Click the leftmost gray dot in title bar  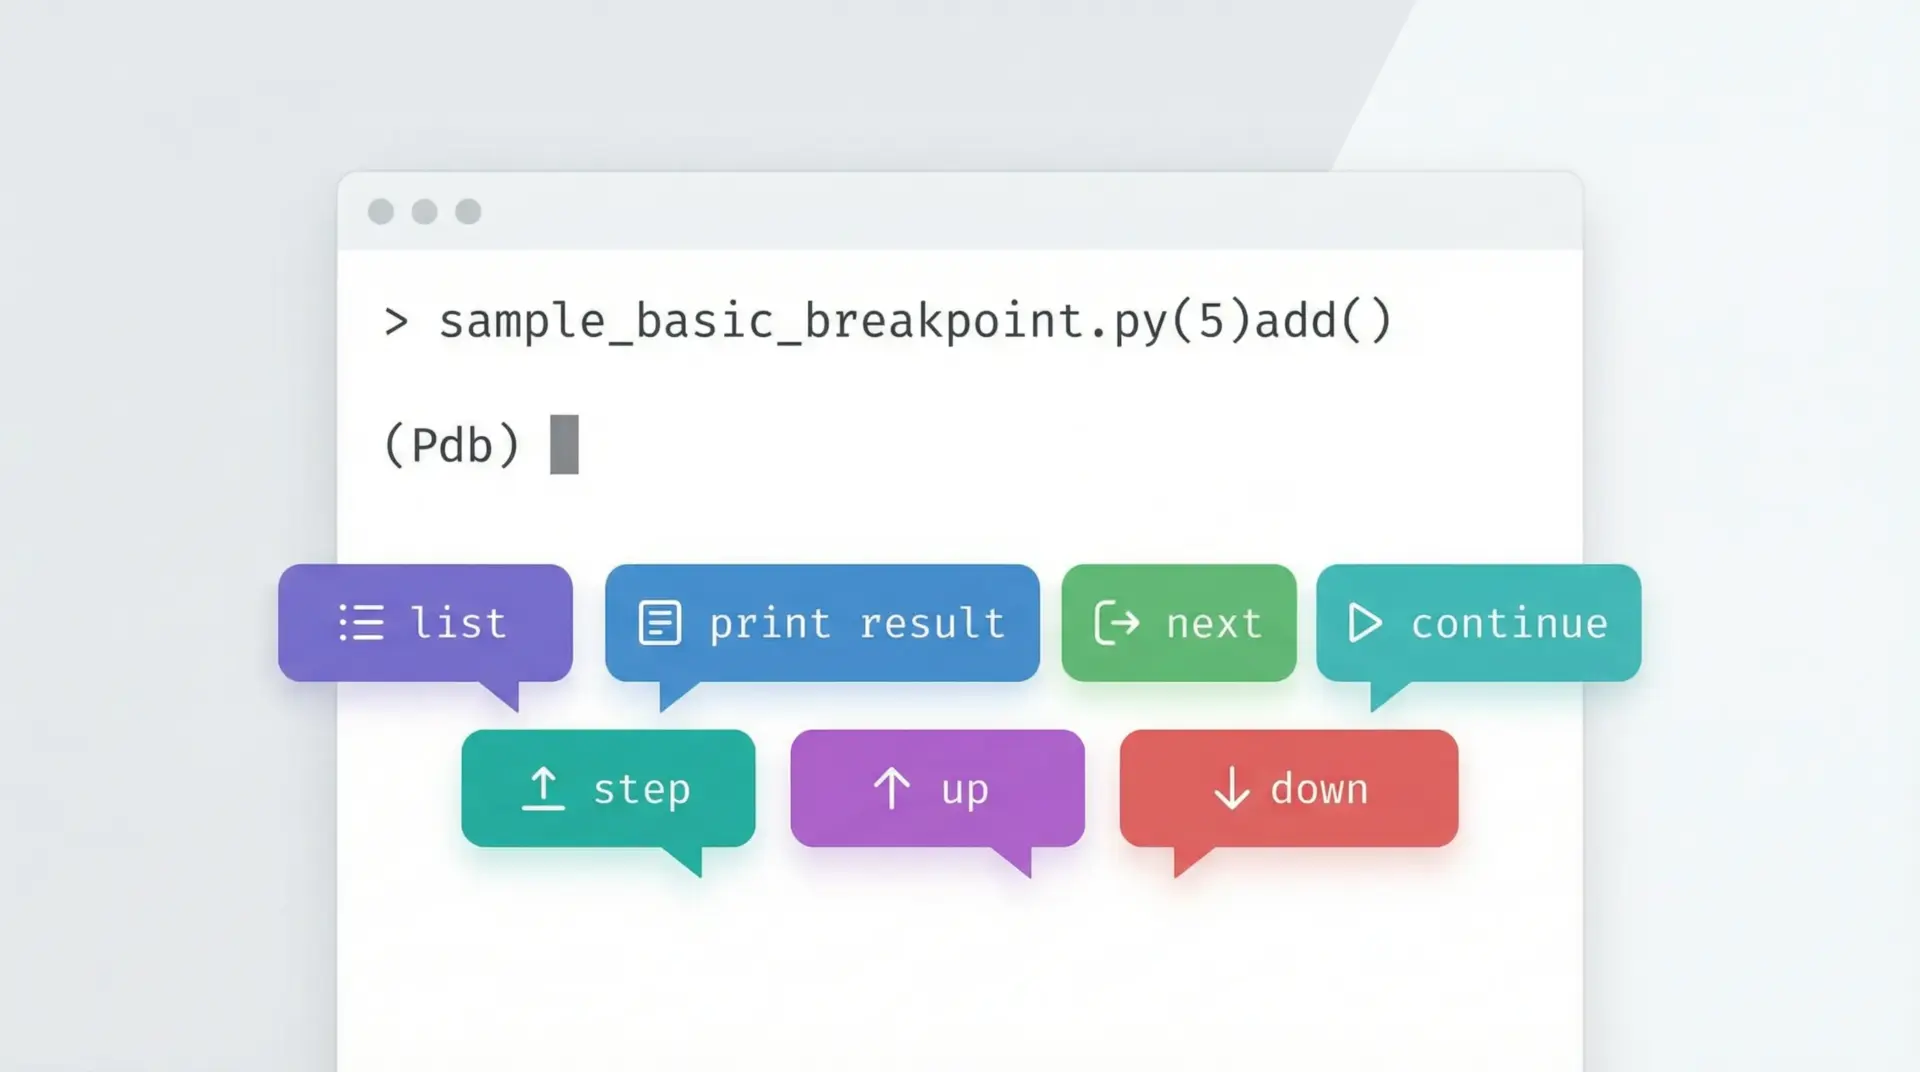coord(381,211)
